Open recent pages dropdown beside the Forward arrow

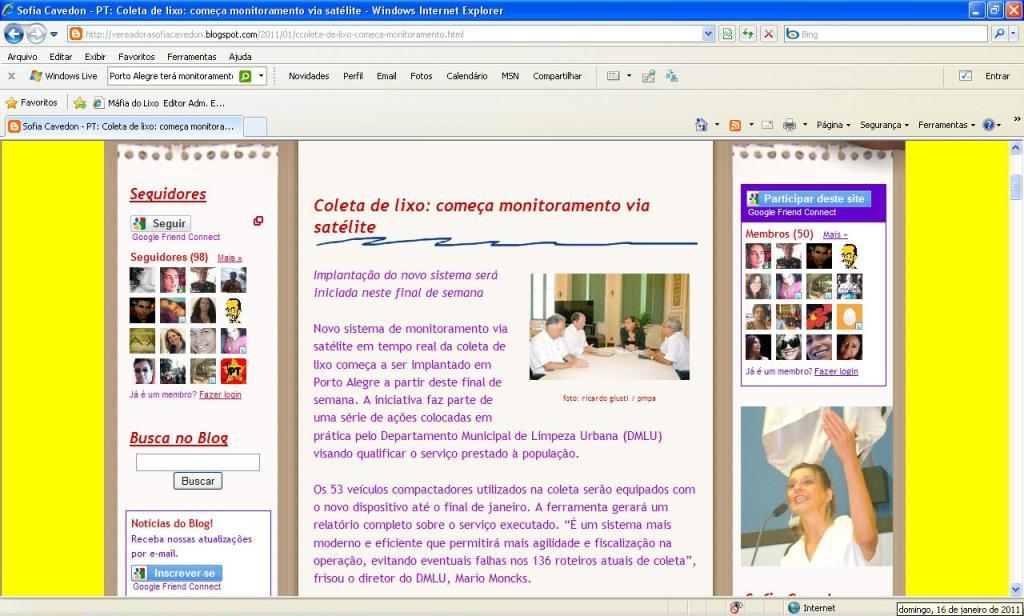54,34
